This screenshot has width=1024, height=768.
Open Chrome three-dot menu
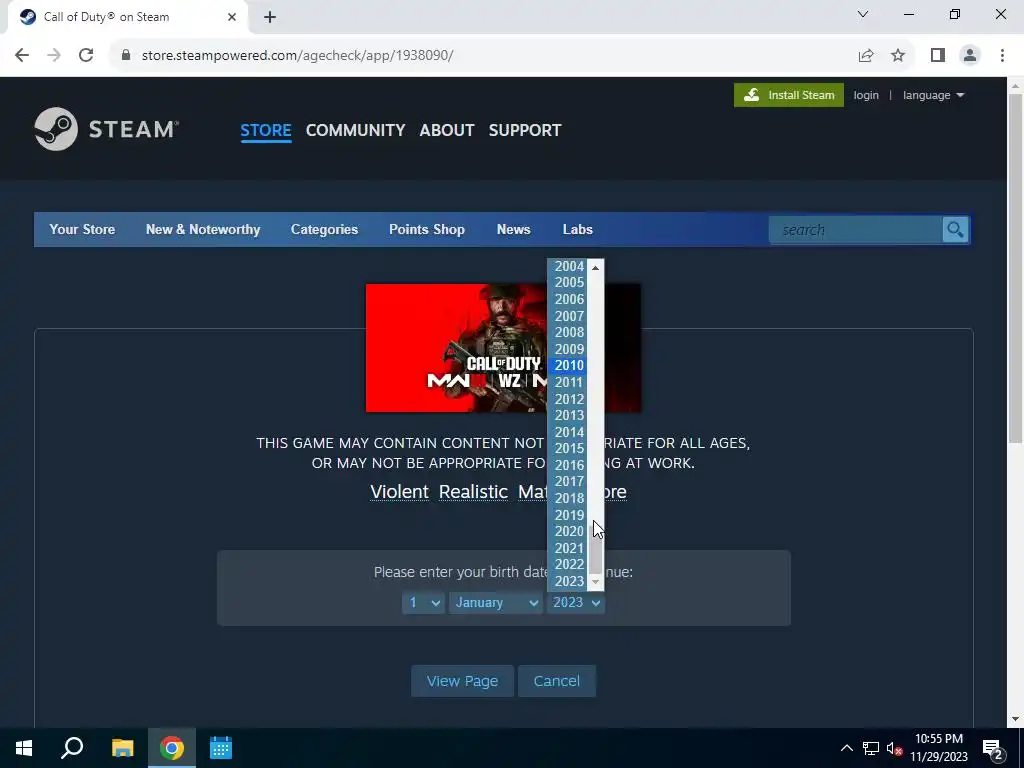(1002, 56)
